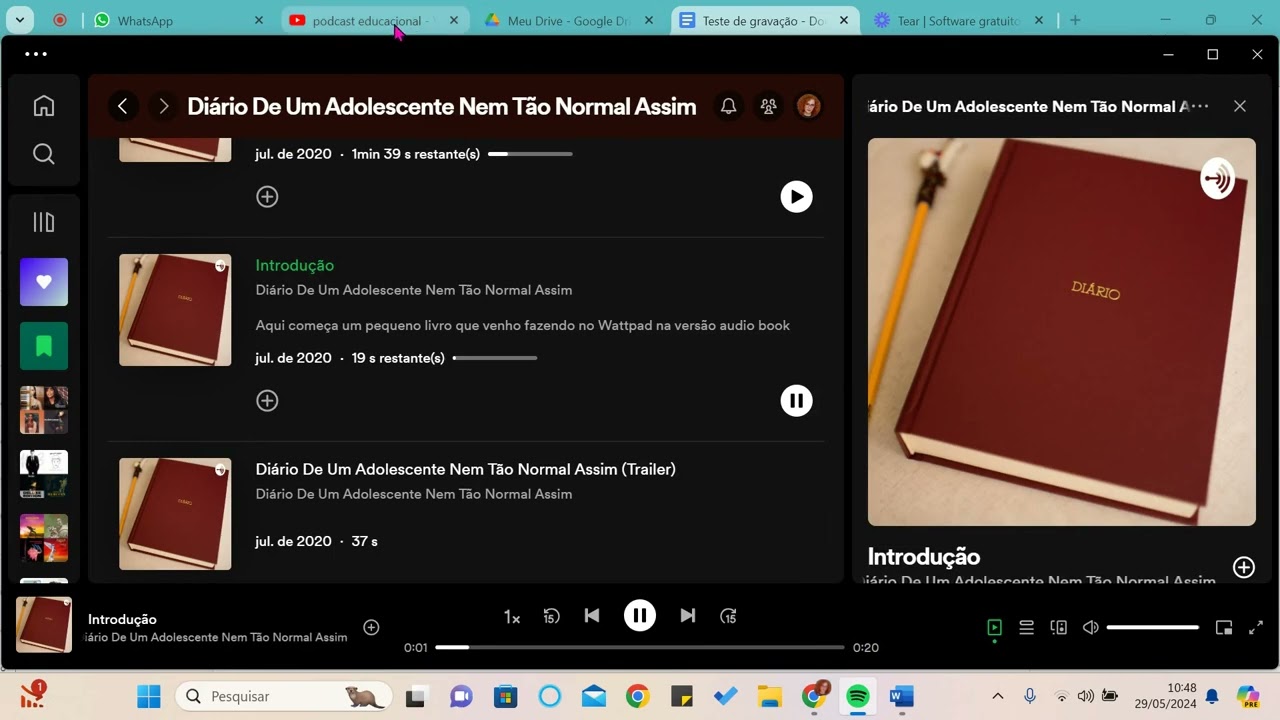Add Introdução via Now Playing panel plus
Viewport: 1280px width, 720px height.
click(1244, 568)
